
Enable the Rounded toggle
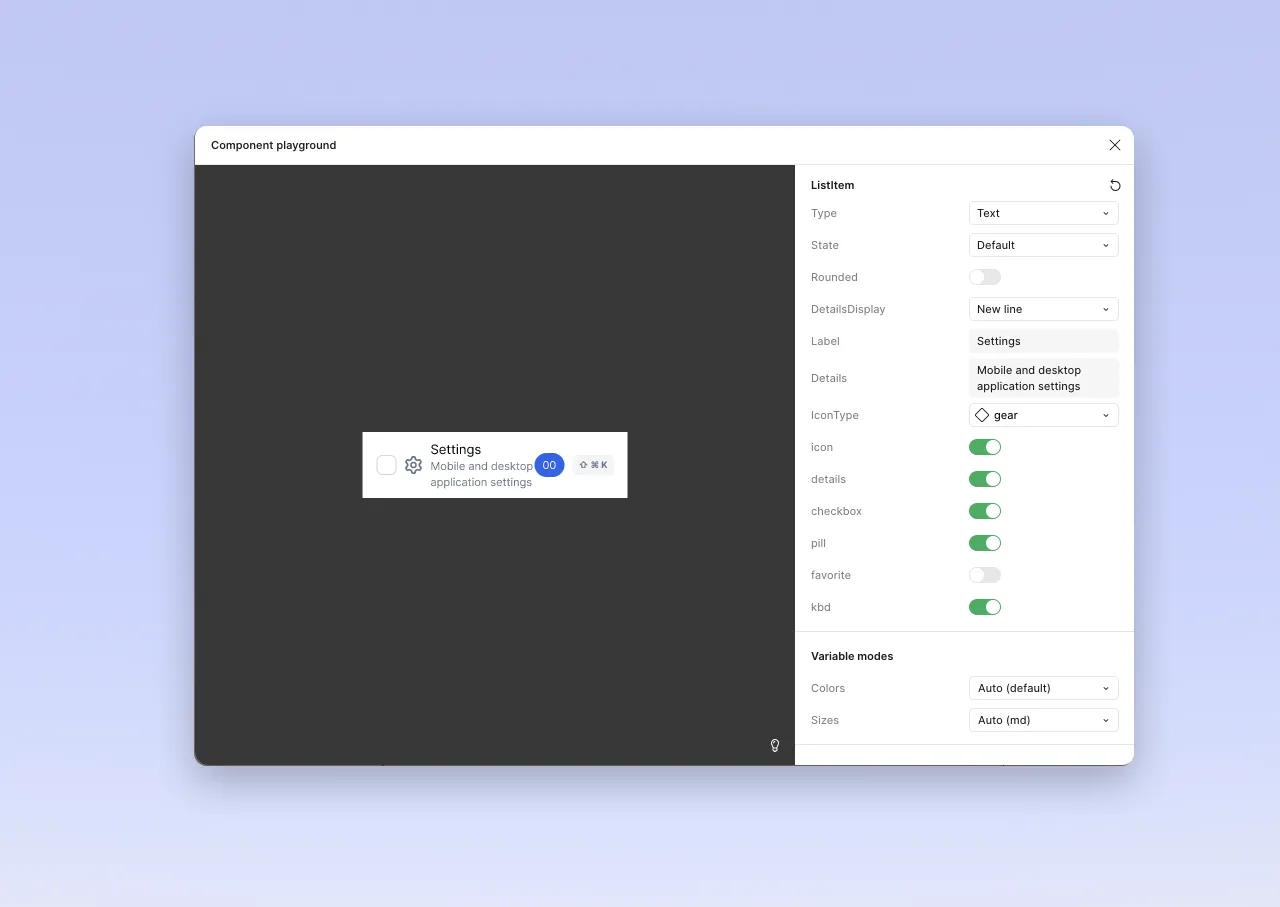[984, 277]
